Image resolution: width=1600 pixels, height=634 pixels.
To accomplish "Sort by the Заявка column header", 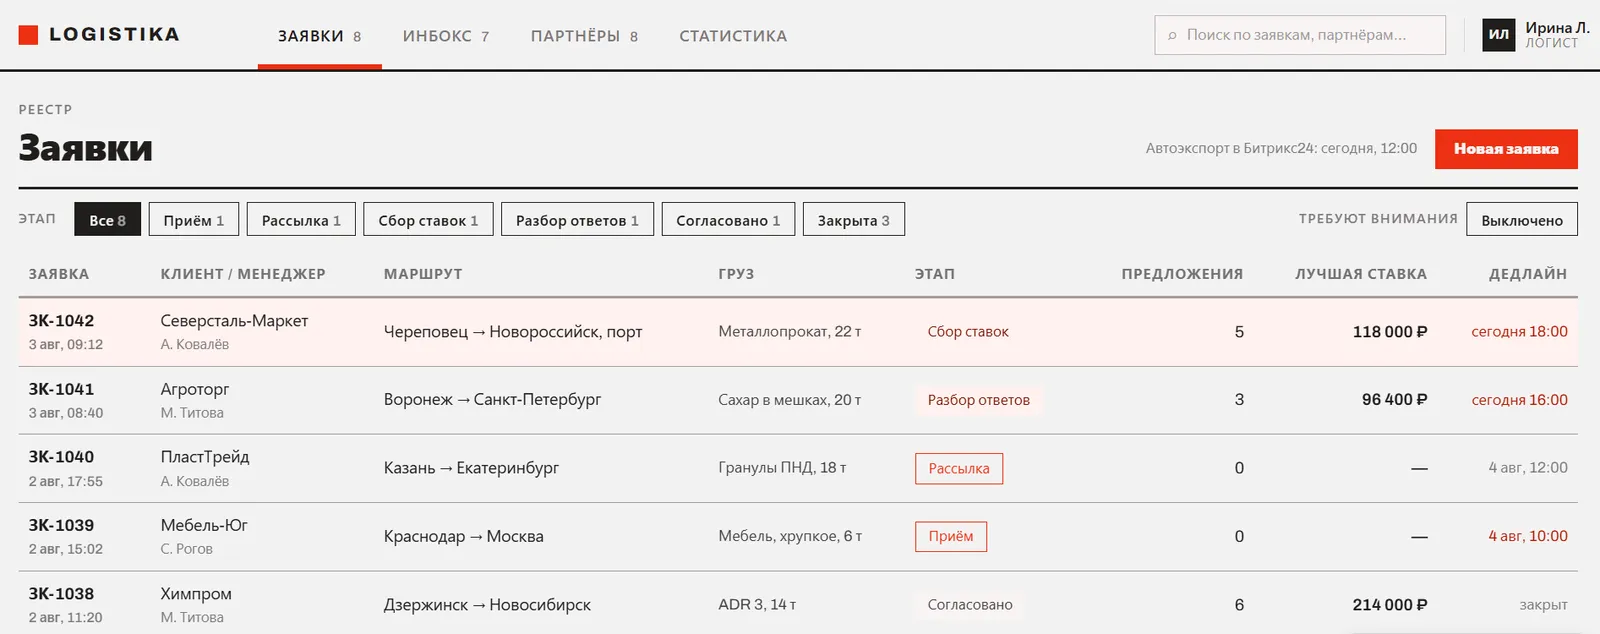I will 59,274.
